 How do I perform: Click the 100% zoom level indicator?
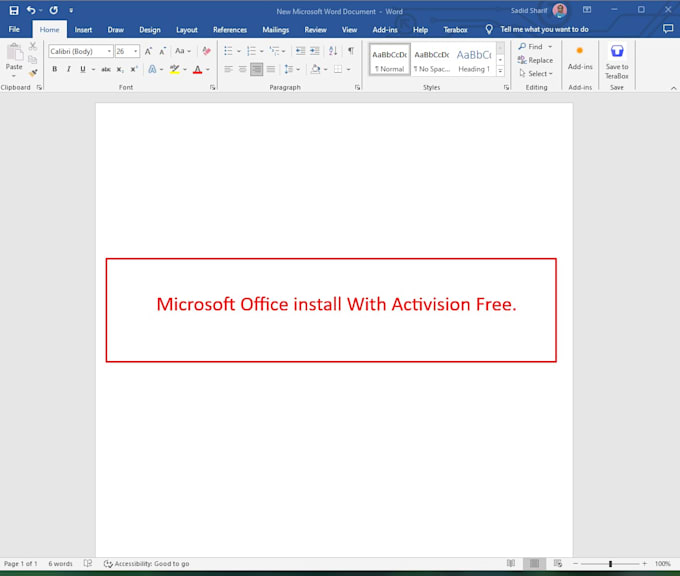pos(663,563)
